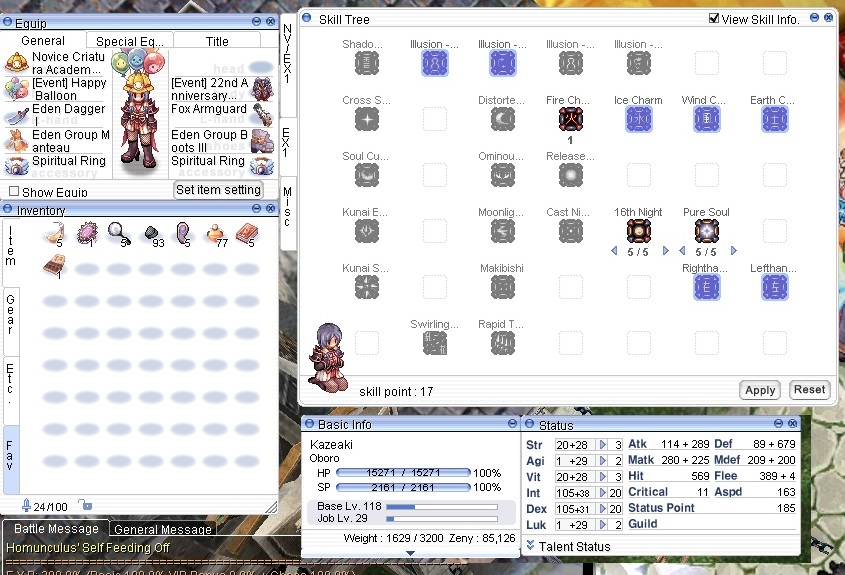Click the Cast Ninja Spell icon
Image resolution: width=845 pixels, height=575 pixels.
click(x=570, y=231)
